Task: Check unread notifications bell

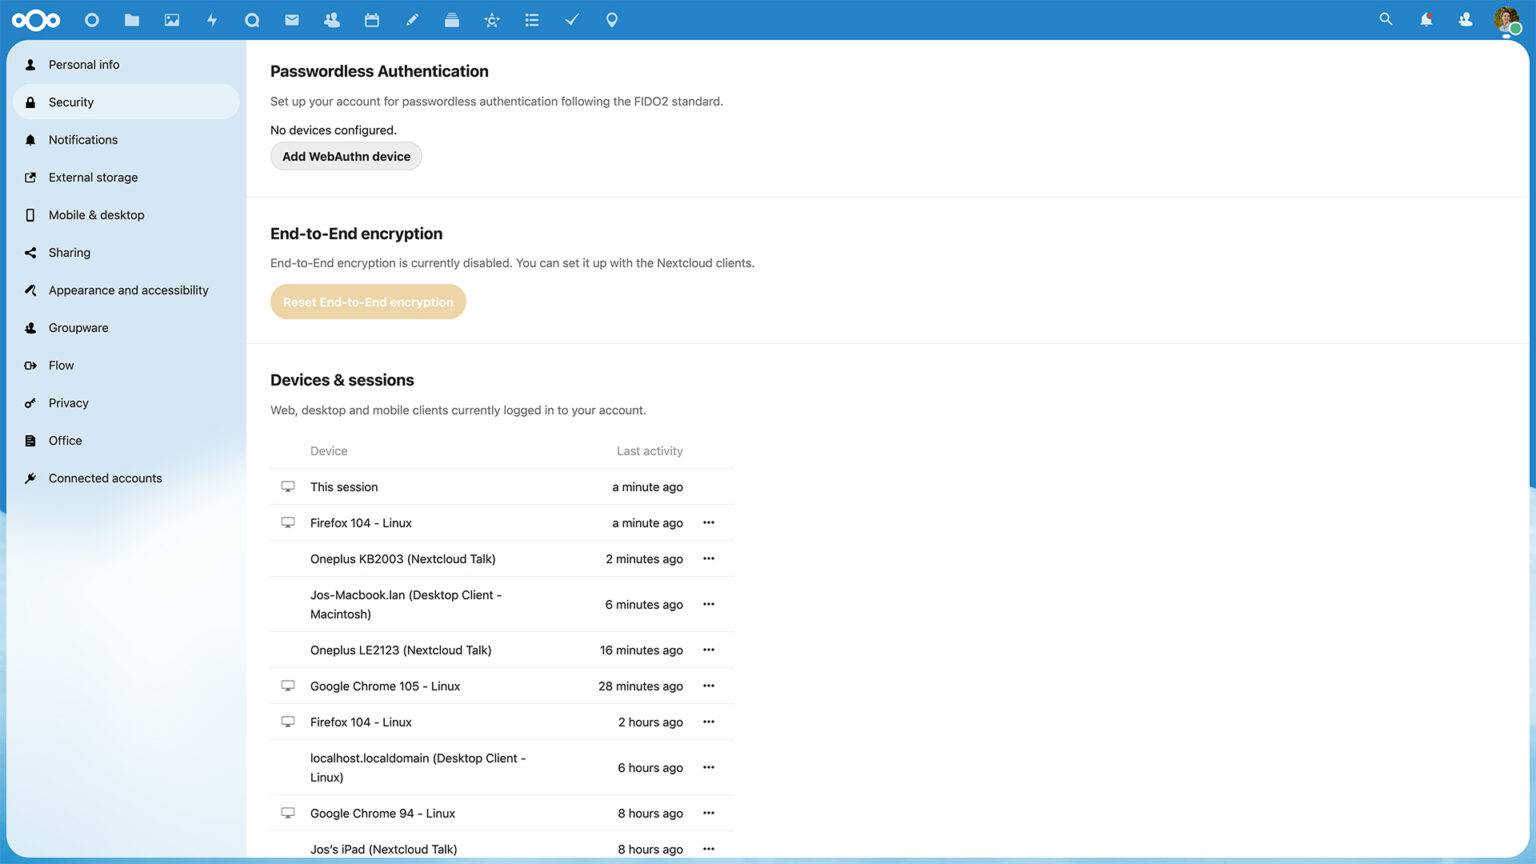Action: click(x=1425, y=19)
